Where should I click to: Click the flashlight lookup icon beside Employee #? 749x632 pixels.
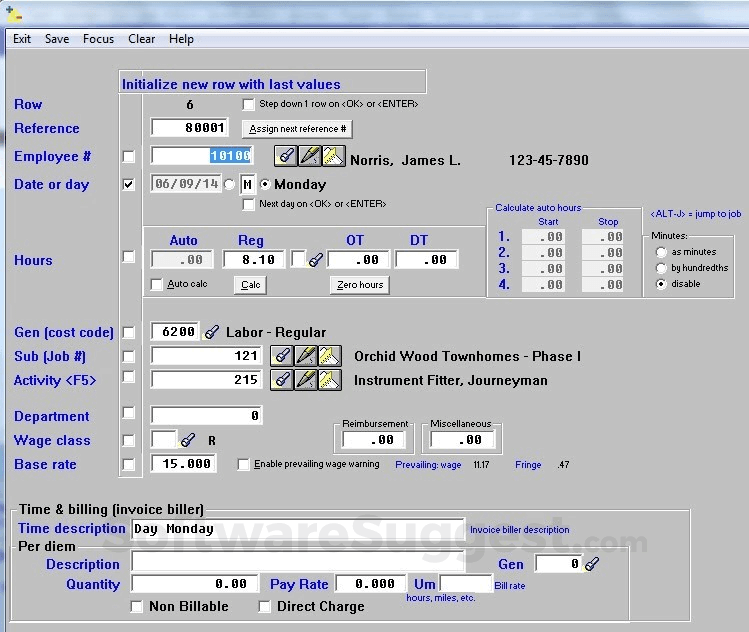tap(285, 156)
